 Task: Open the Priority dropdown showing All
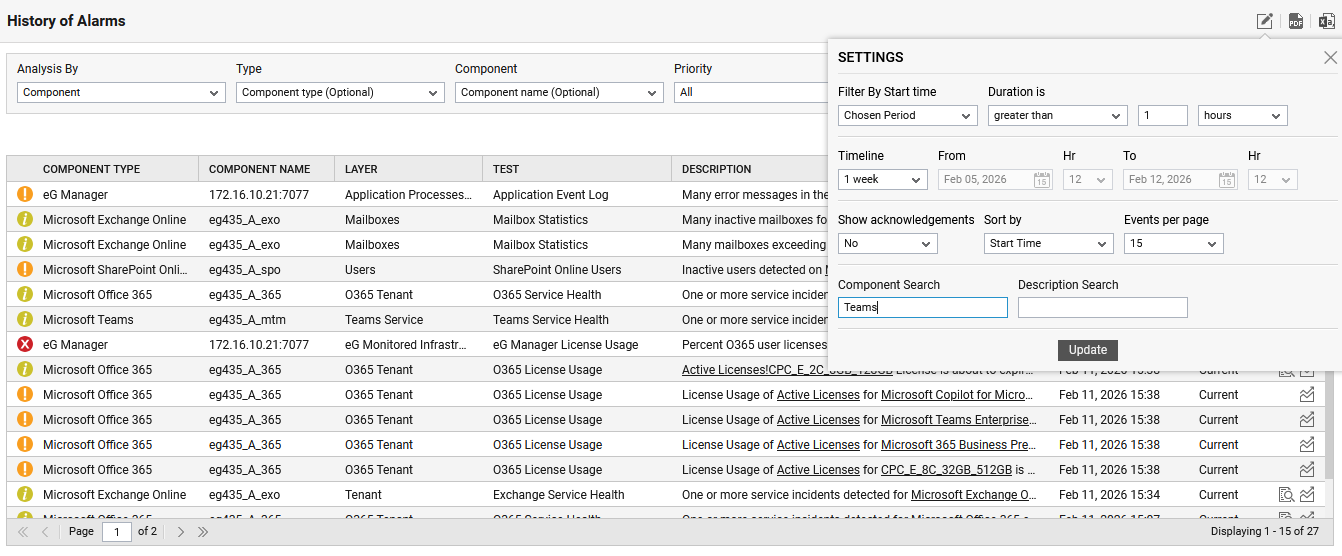751,92
